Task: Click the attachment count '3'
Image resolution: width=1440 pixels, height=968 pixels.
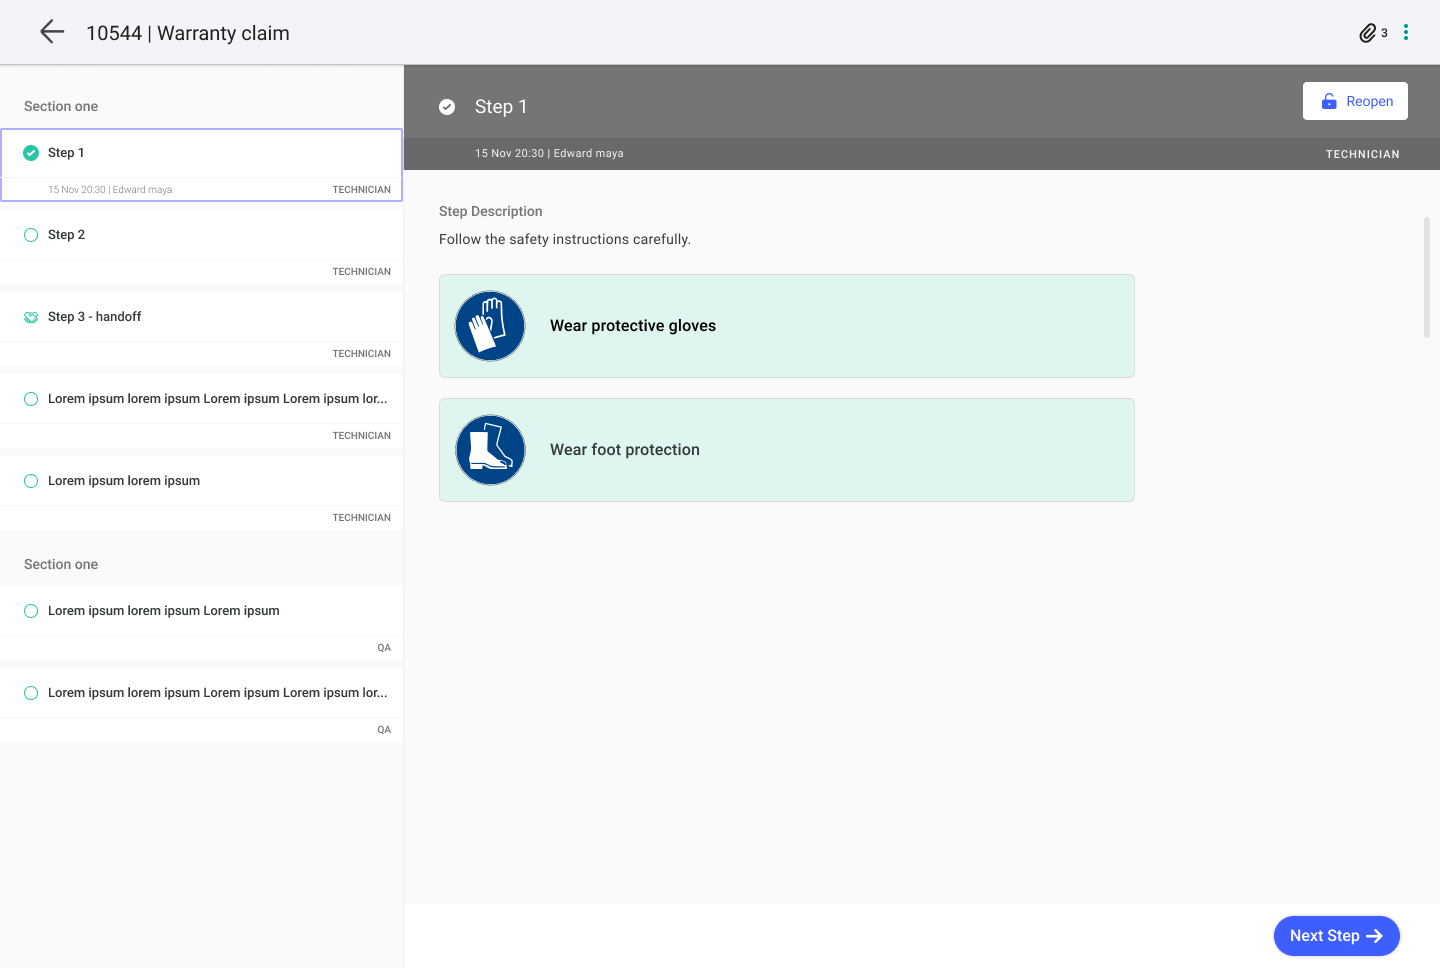Action: [1384, 33]
